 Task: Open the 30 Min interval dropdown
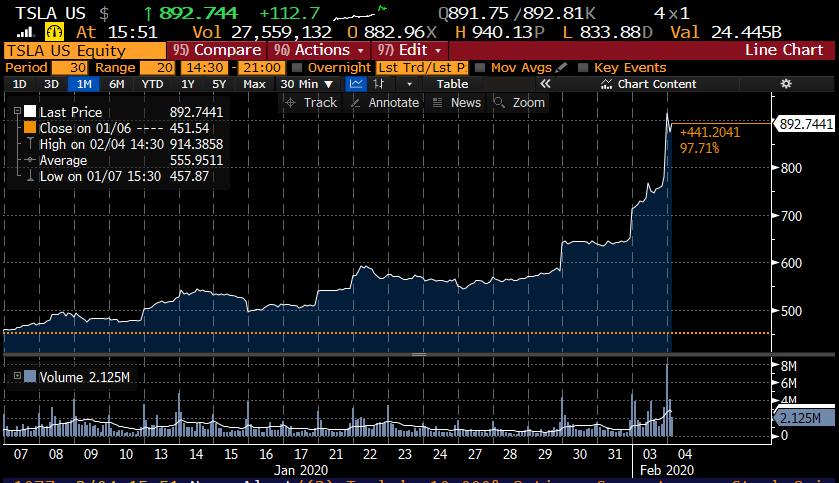307,84
